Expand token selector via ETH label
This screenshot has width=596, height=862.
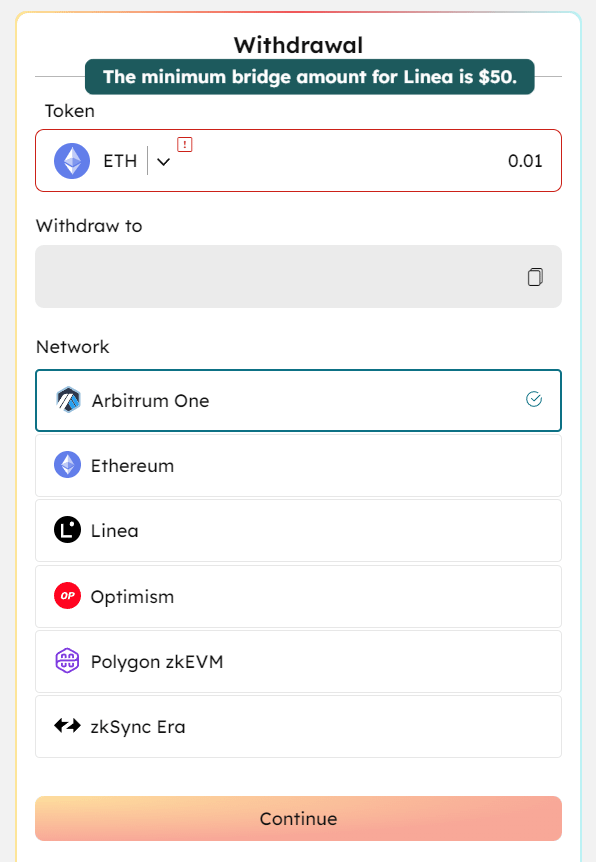tap(120, 161)
